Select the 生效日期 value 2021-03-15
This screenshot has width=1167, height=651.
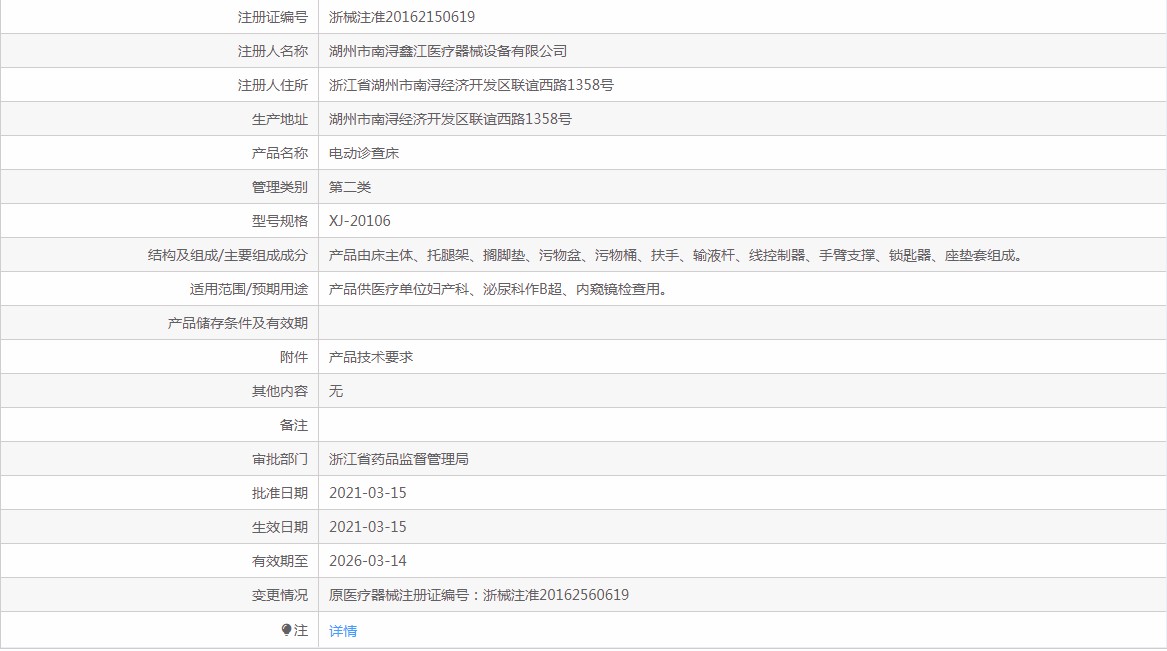pos(368,527)
